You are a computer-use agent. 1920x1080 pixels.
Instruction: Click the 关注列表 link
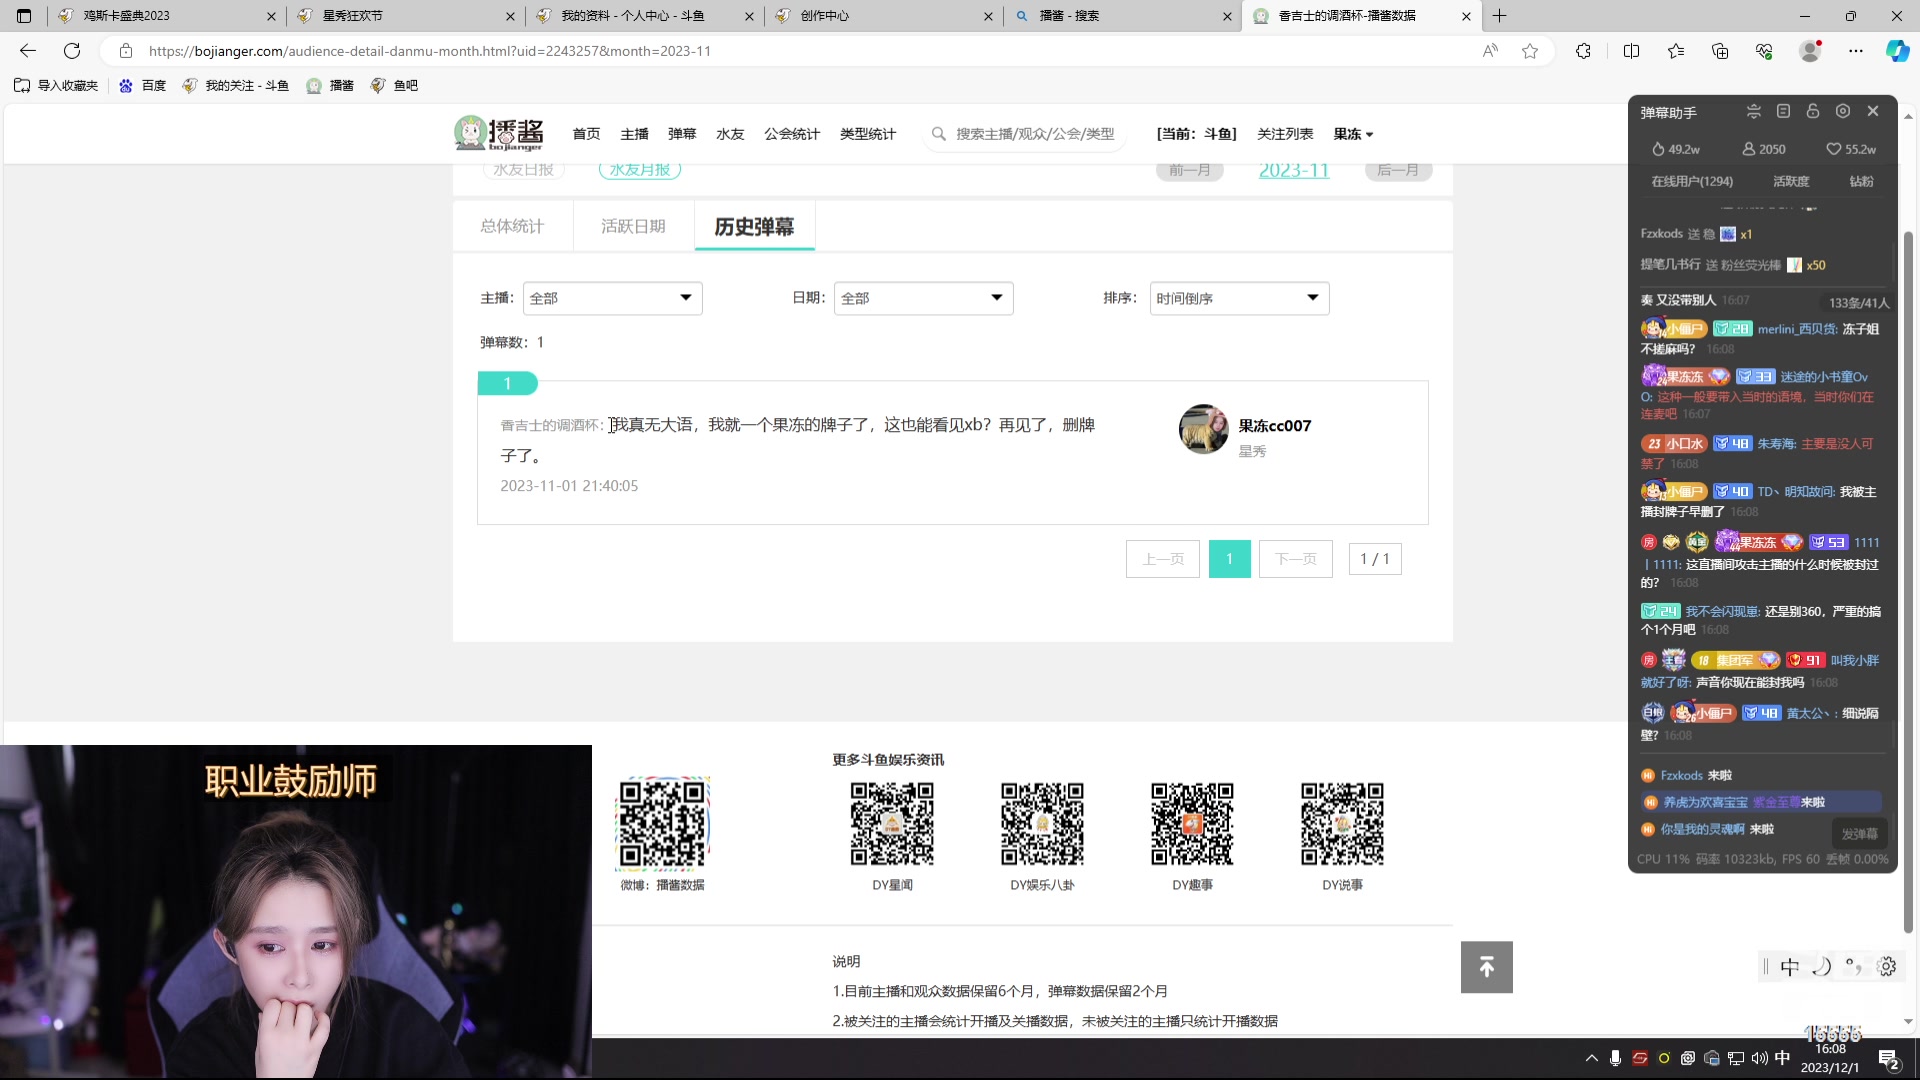[x=1285, y=134]
